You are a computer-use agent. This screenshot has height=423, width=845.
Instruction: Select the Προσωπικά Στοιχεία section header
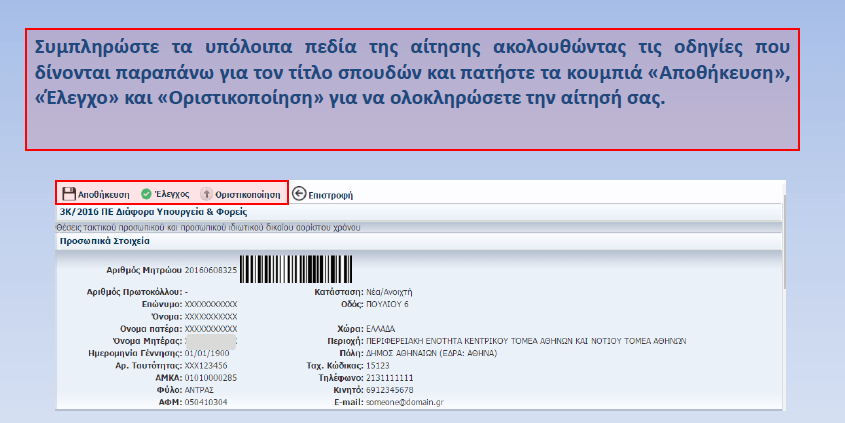tap(105, 242)
